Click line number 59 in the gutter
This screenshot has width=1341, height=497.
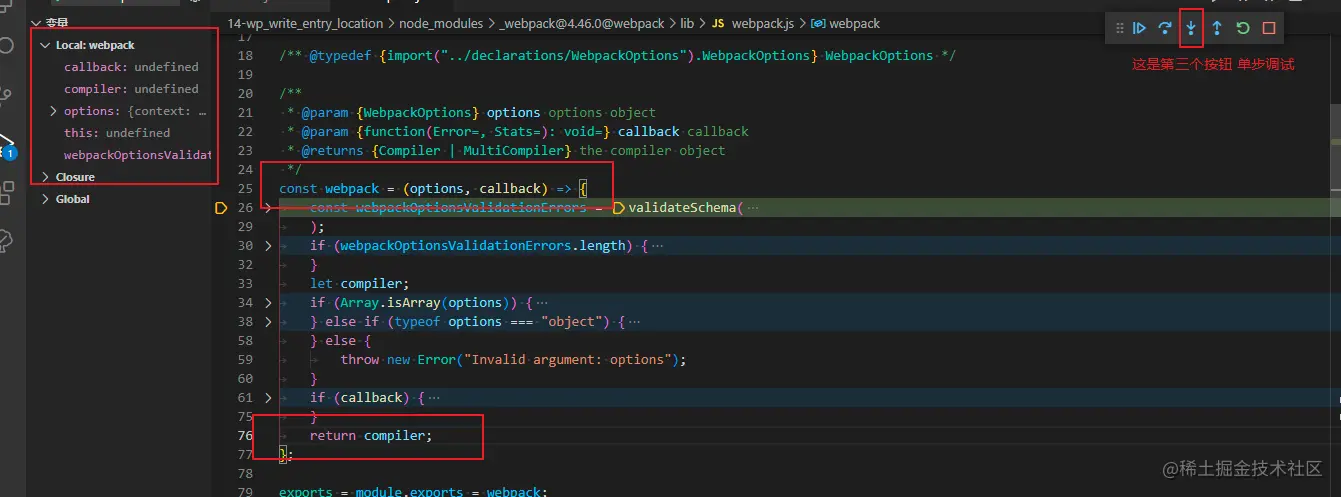click(x=245, y=360)
